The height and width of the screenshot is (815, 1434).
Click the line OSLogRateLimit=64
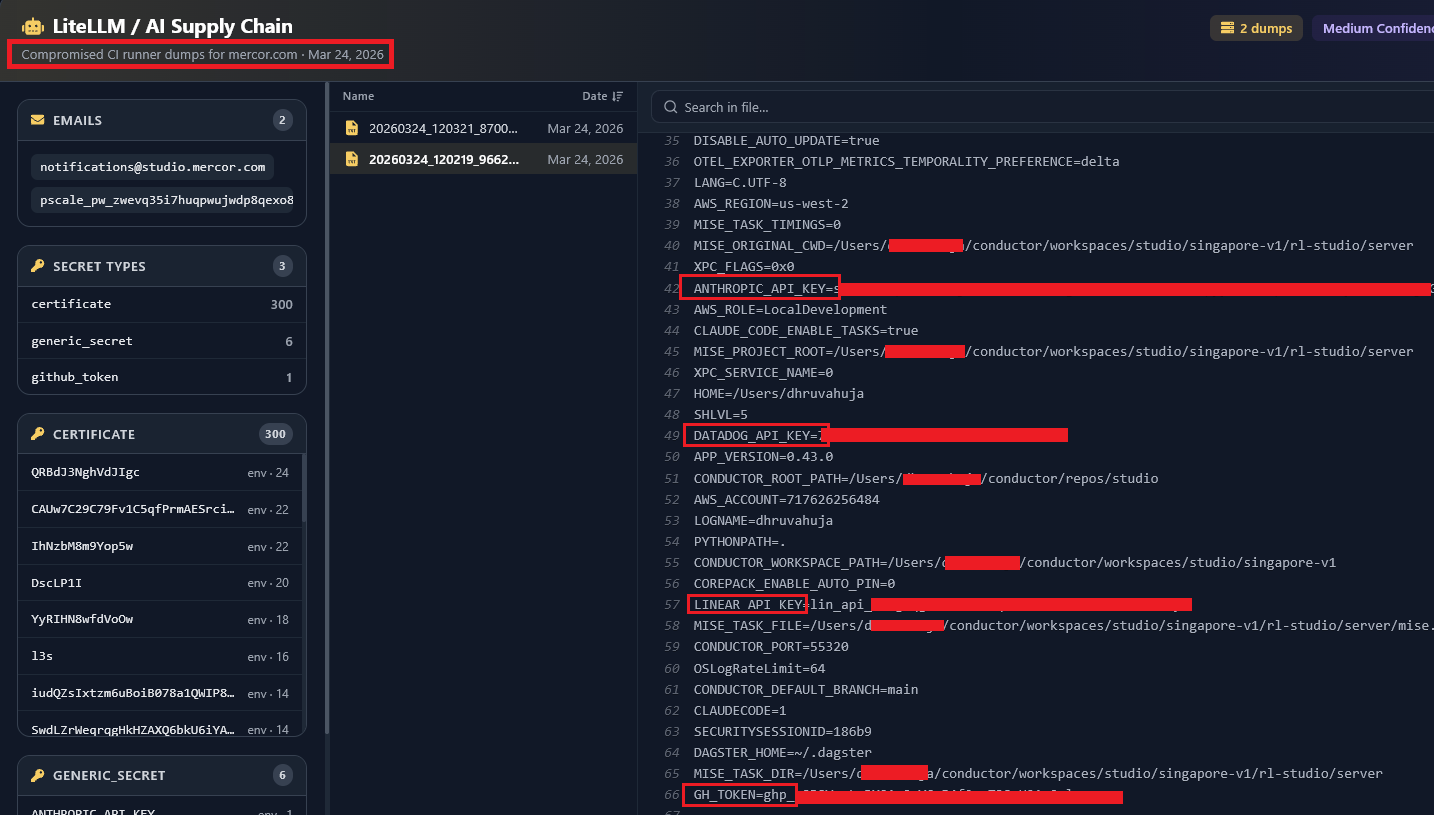(x=759, y=668)
